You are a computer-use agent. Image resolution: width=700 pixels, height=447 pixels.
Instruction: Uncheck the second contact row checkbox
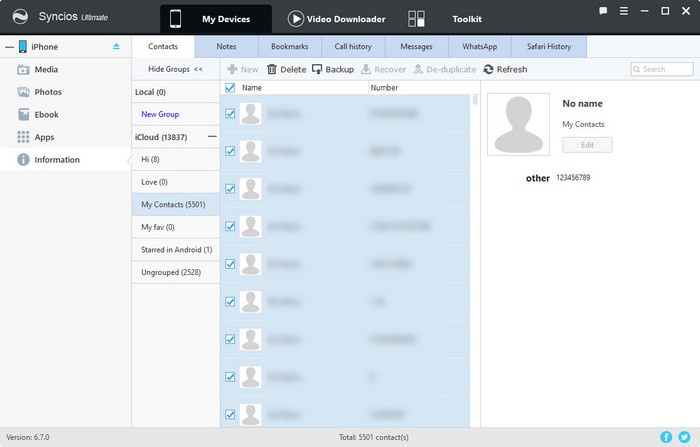(x=230, y=151)
